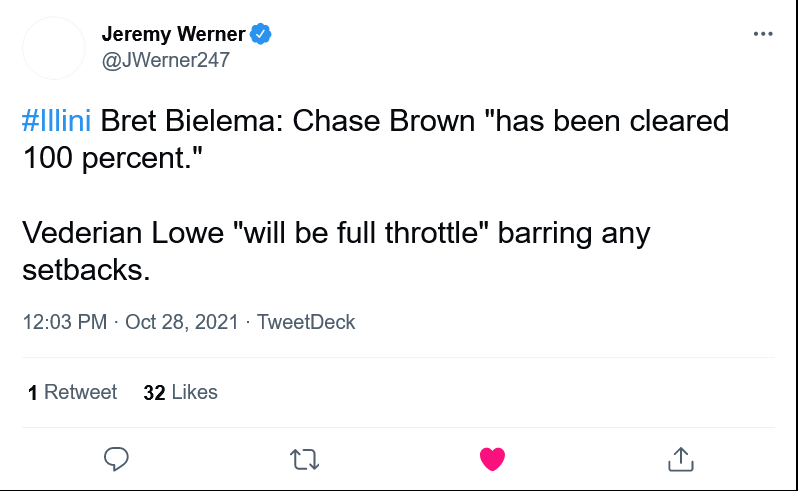798x491 pixels.
Task: Click the word 'setbacks.' in the tweet
Action: (85, 270)
